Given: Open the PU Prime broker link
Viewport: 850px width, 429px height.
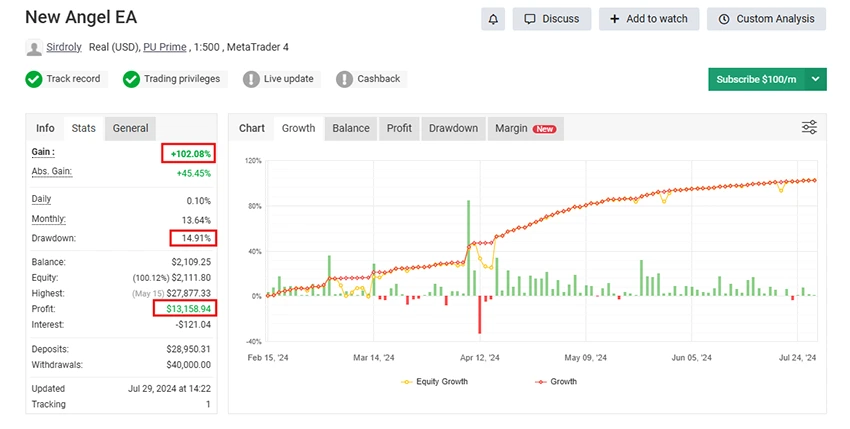Looking at the screenshot, I should 171,47.
